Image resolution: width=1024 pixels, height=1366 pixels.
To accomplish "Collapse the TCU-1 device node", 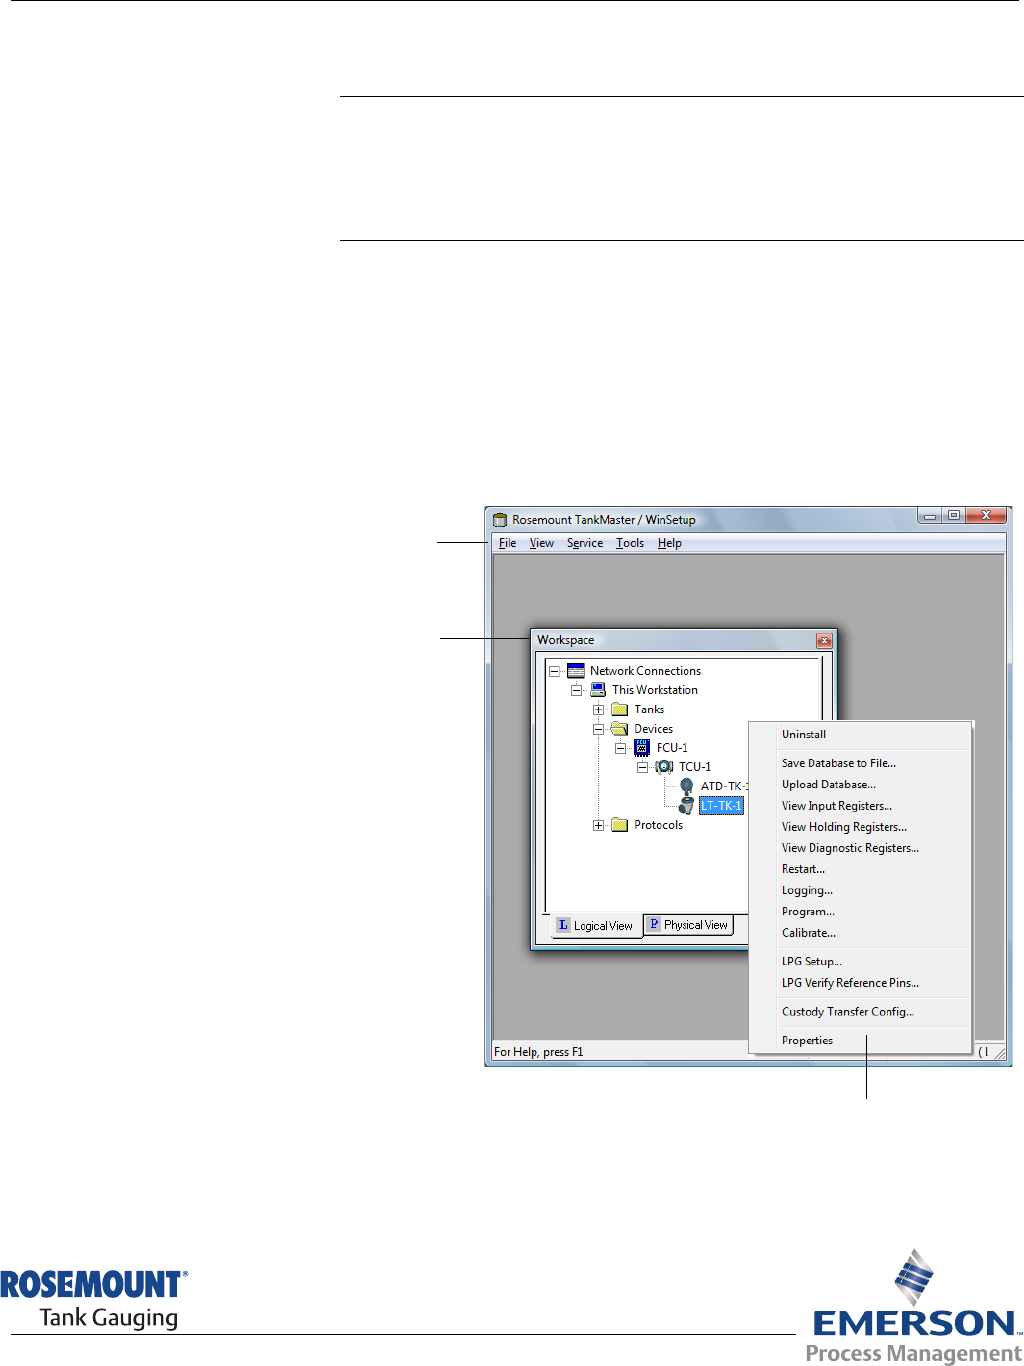I will 643,767.
